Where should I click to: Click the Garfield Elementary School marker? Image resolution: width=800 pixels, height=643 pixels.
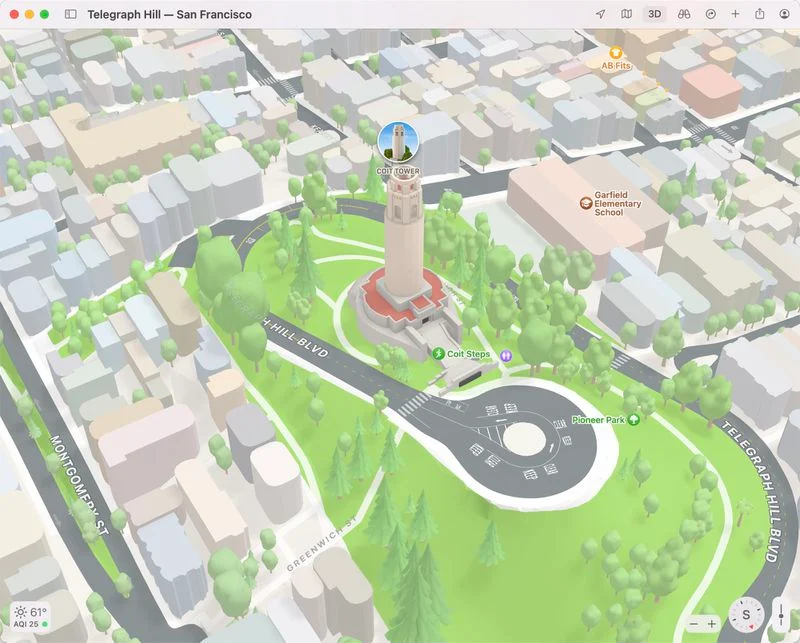click(x=586, y=204)
